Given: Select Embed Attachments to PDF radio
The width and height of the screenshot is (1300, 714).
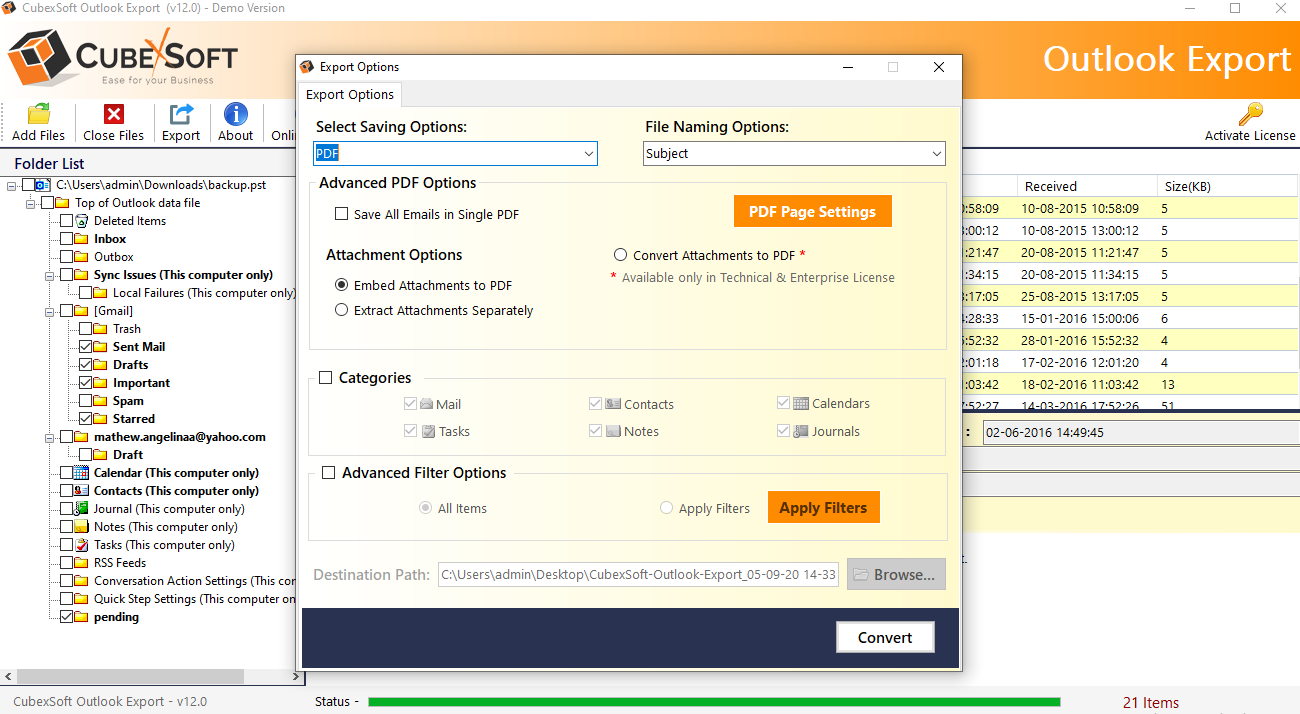Looking at the screenshot, I should click(342, 285).
